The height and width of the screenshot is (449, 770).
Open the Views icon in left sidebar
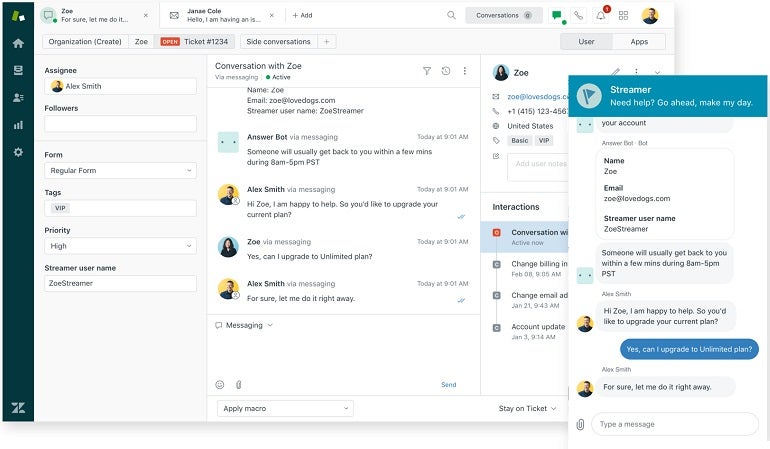click(x=18, y=70)
